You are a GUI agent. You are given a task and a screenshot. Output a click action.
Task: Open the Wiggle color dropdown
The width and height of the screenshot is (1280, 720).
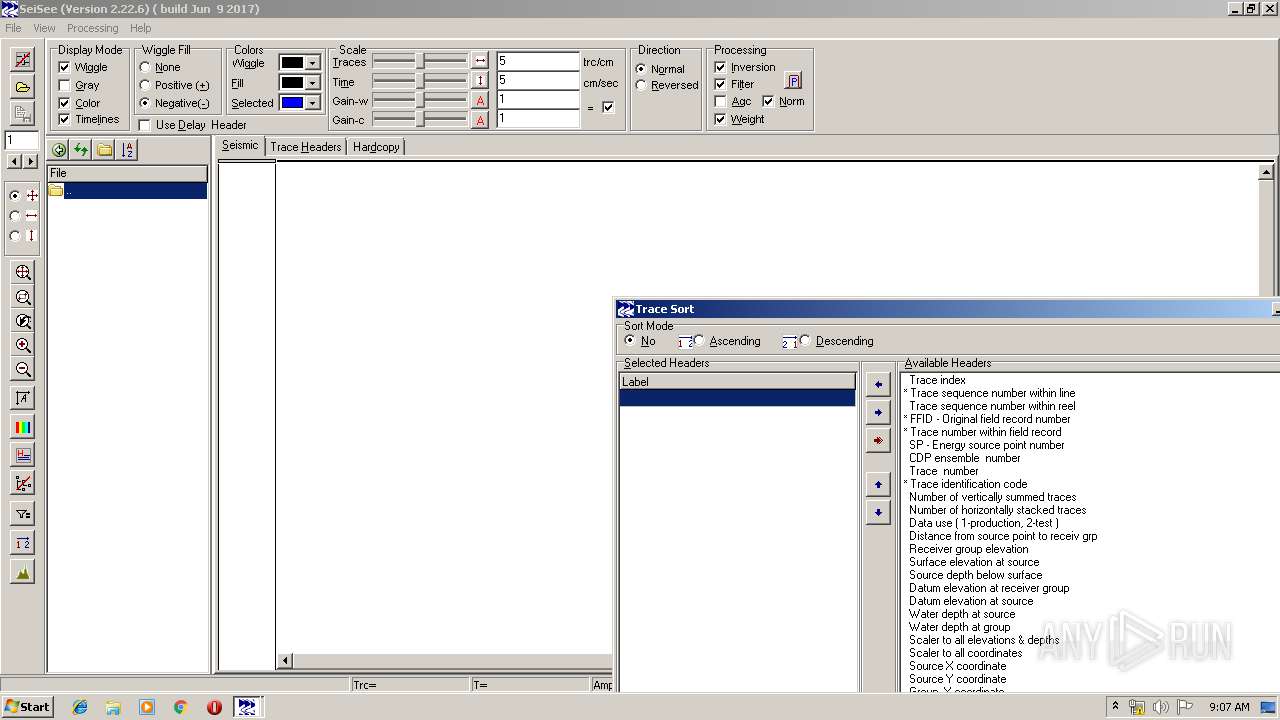(312, 63)
